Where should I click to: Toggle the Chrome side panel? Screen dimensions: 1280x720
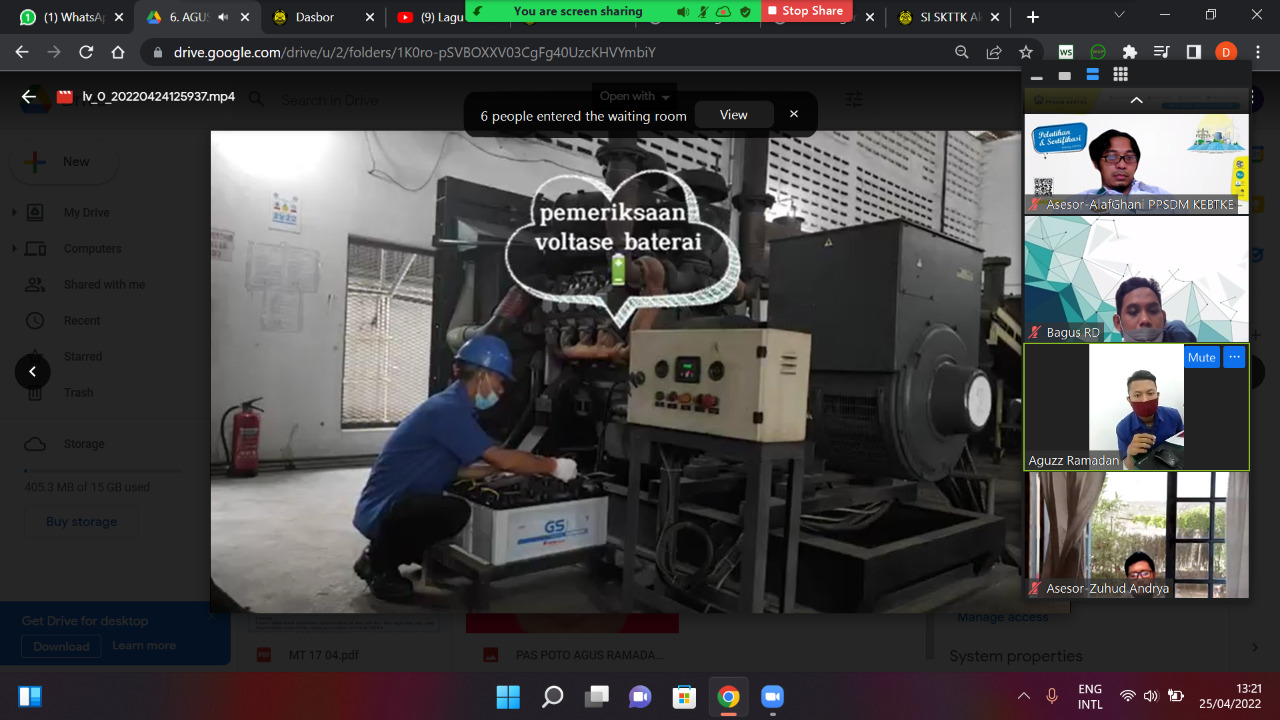pos(1193,52)
